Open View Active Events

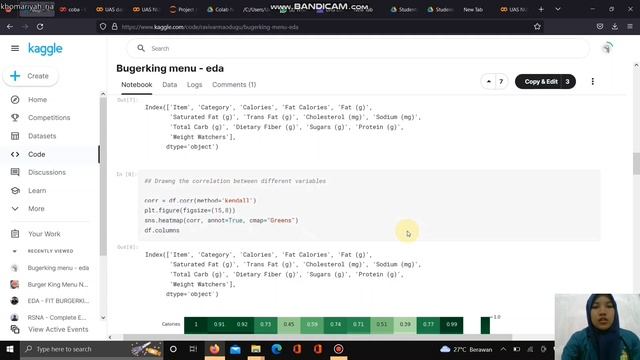coord(58,329)
